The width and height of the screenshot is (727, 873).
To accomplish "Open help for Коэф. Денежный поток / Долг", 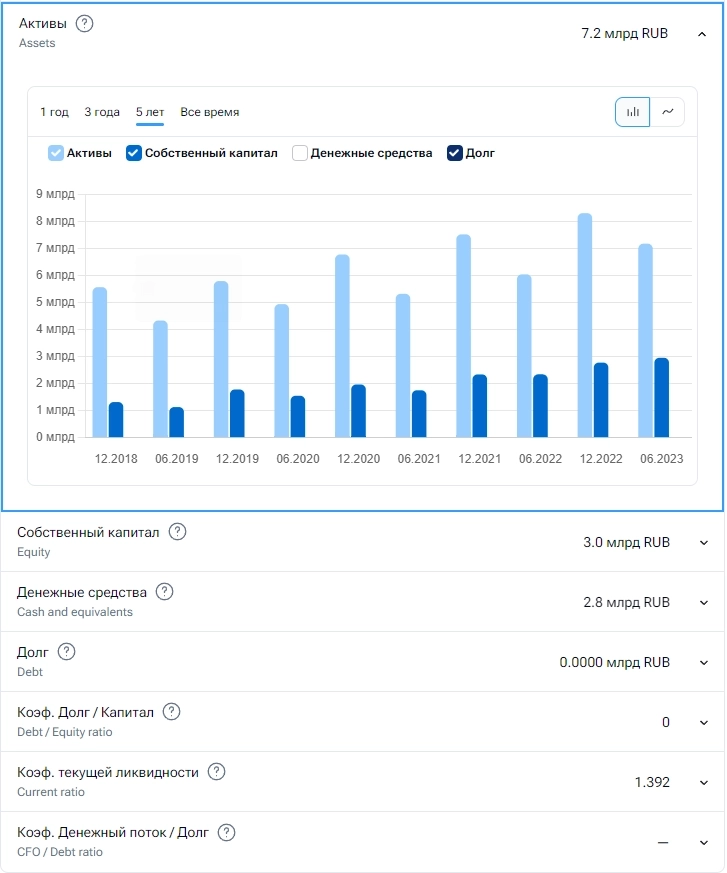I will pyautogui.click(x=227, y=832).
